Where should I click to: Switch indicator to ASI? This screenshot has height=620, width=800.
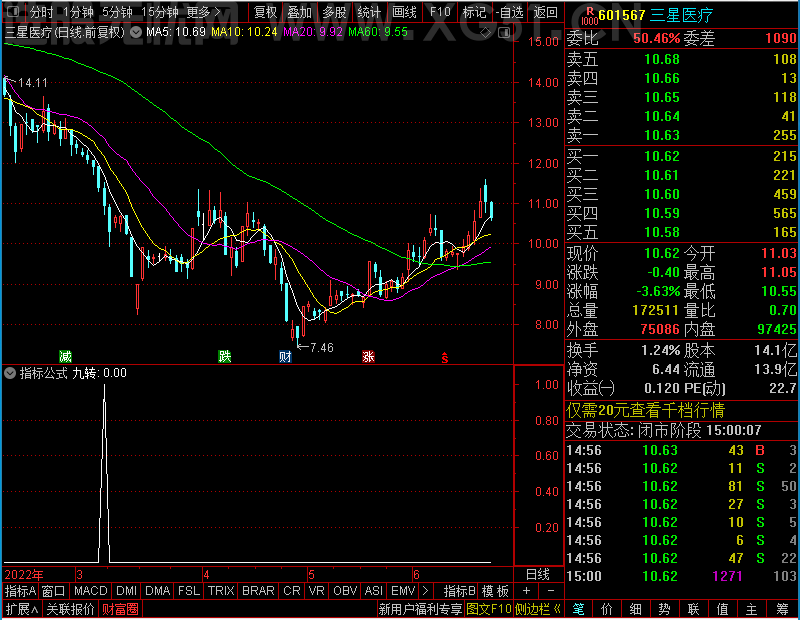(373, 591)
